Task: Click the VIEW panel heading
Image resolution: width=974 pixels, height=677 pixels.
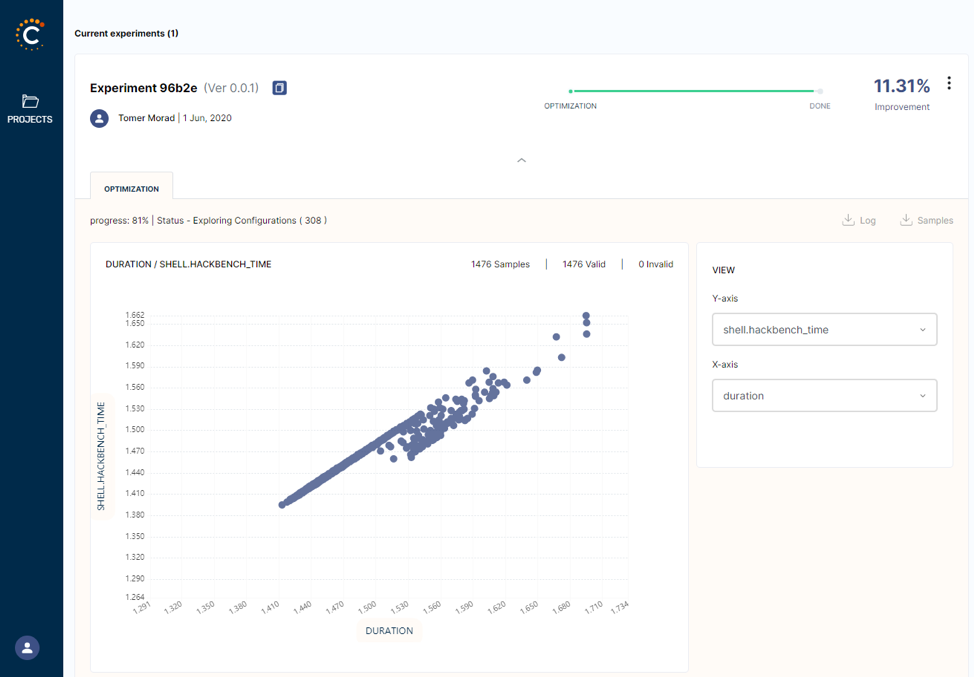Action: point(723,270)
